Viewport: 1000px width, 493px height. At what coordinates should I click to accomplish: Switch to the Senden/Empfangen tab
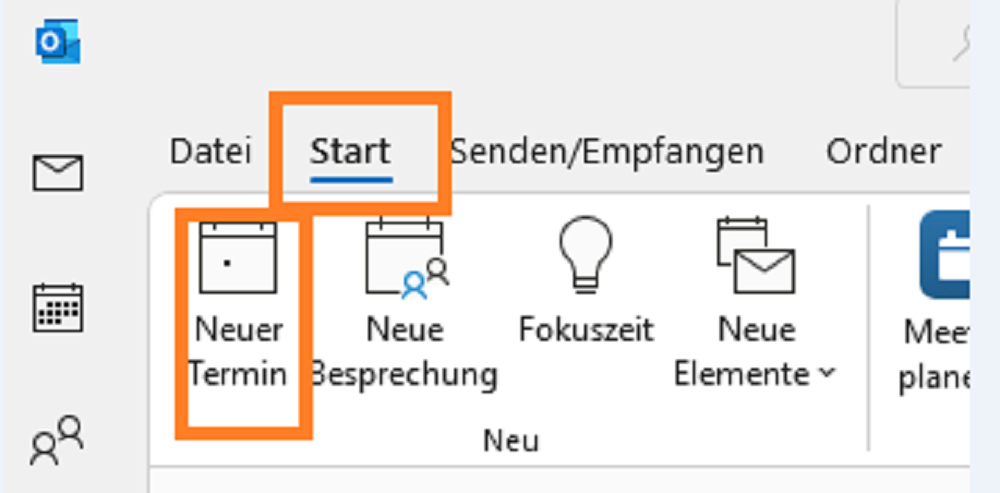coord(607,152)
